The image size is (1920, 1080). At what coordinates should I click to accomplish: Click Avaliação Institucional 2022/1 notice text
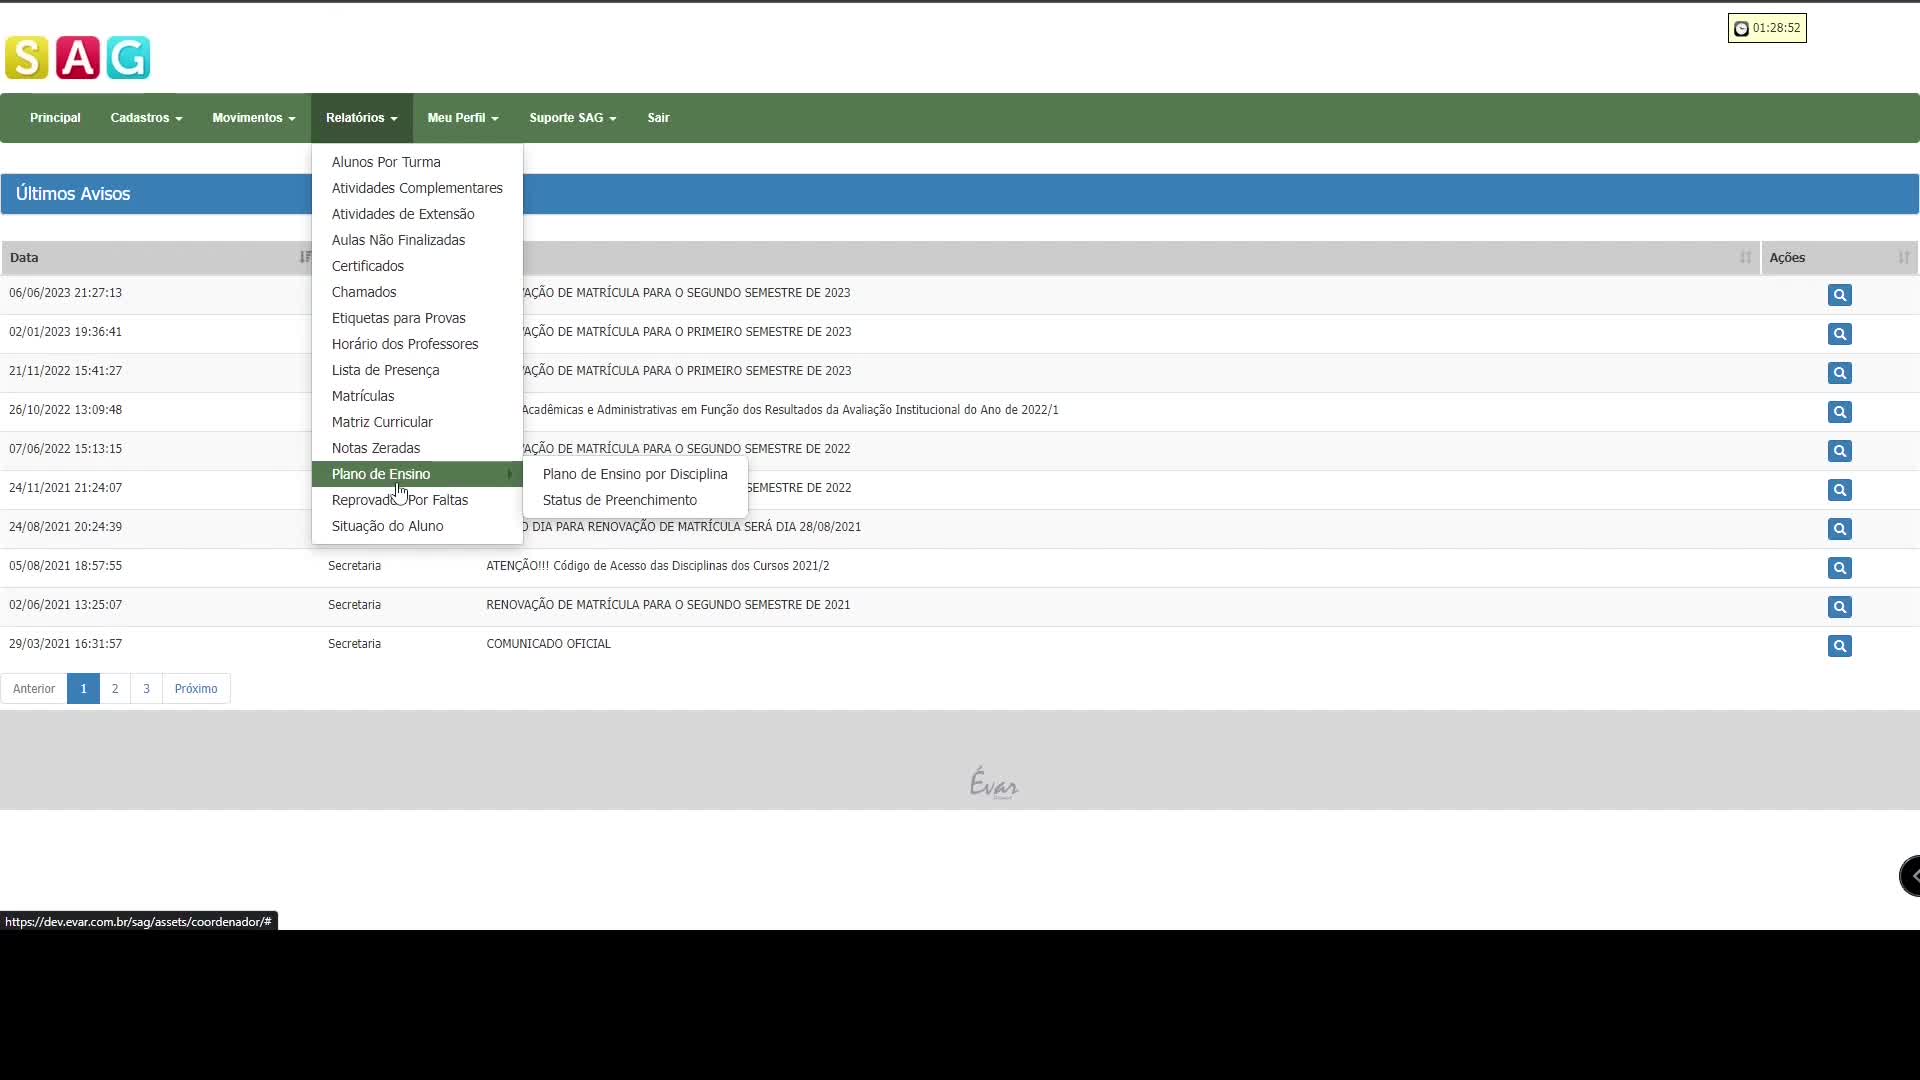click(790, 410)
